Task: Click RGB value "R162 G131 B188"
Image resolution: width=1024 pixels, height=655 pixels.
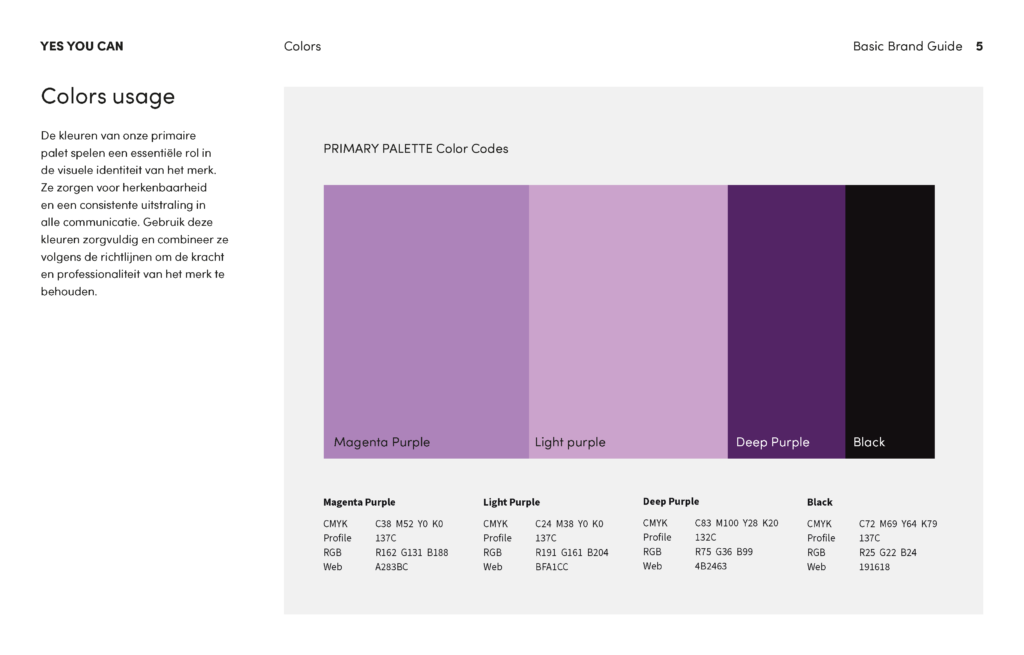Action: coord(411,552)
